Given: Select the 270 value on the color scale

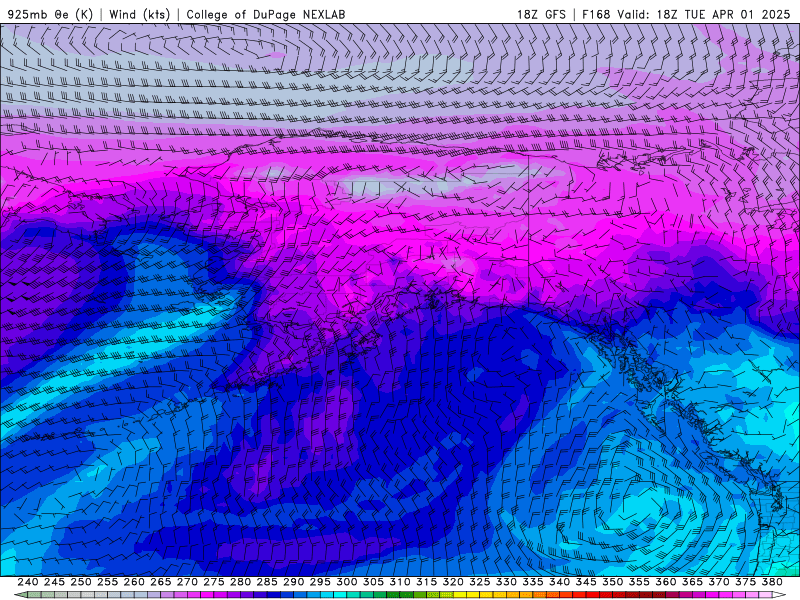Looking at the screenshot, I should tap(187, 582).
